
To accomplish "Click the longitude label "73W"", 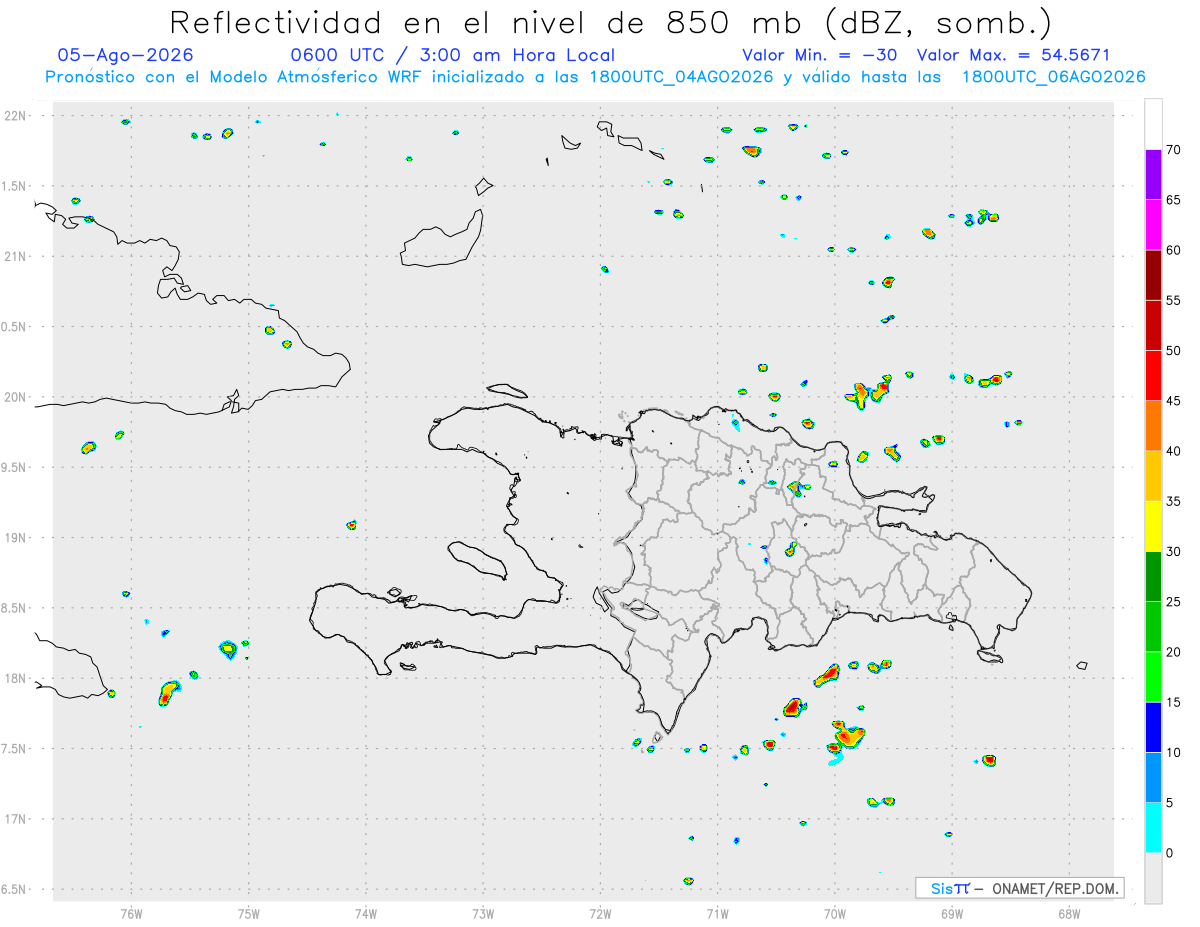I will pos(483,913).
